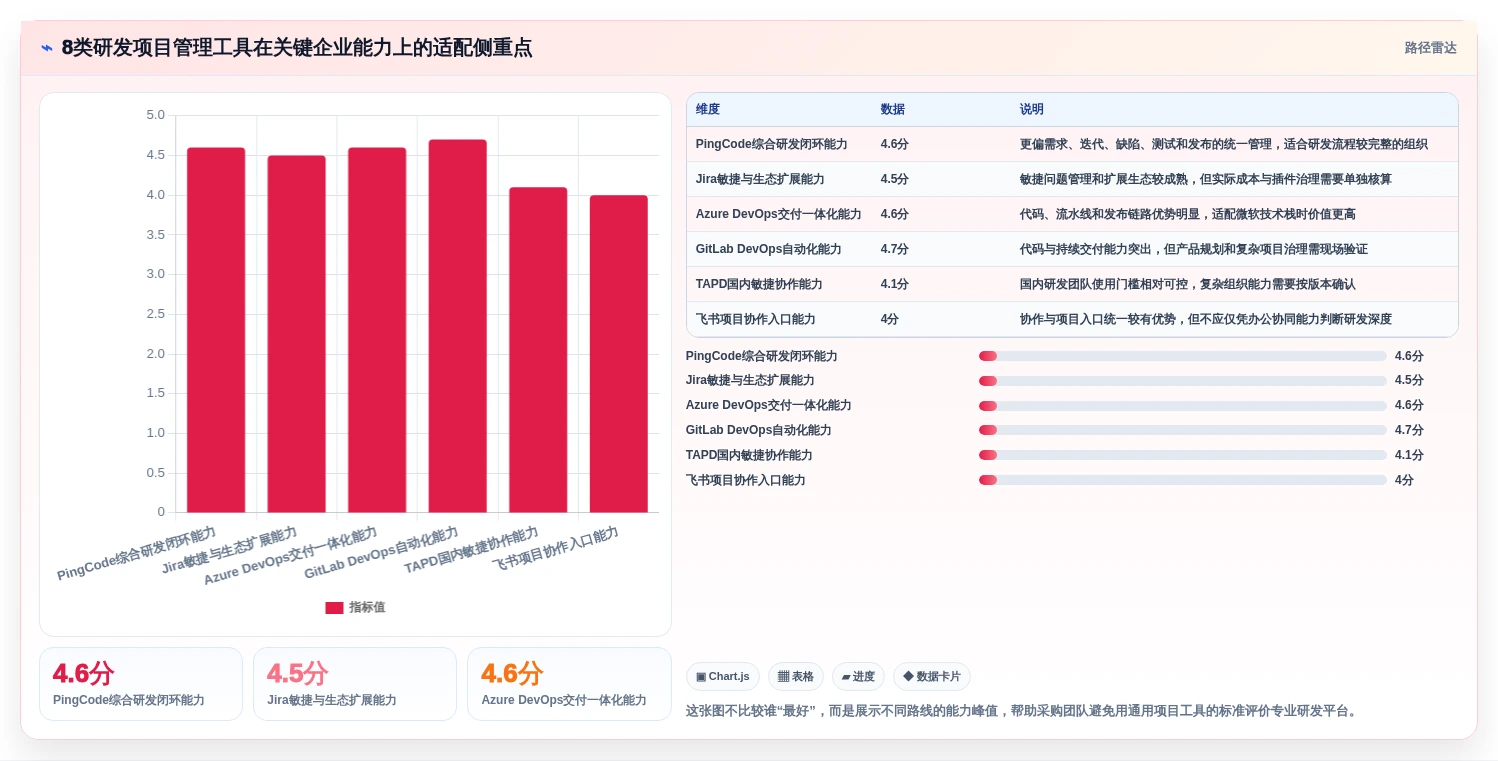Select the 进度 tag chip
Viewport: 1498px width, 761px height.
[x=858, y=677]
